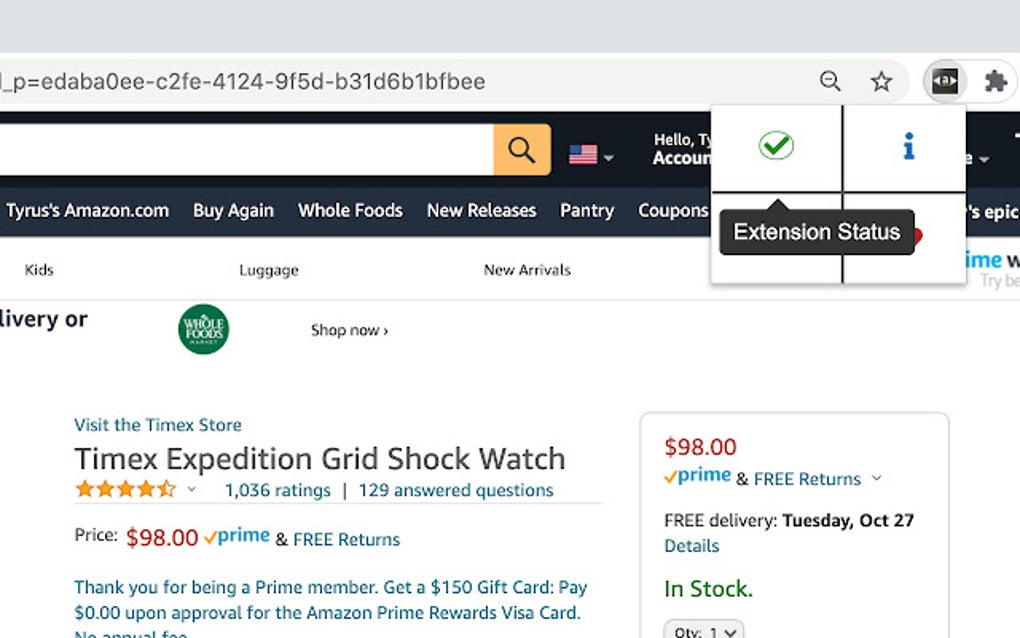Expand the FREE Returns details chevron

click(877, 479)
